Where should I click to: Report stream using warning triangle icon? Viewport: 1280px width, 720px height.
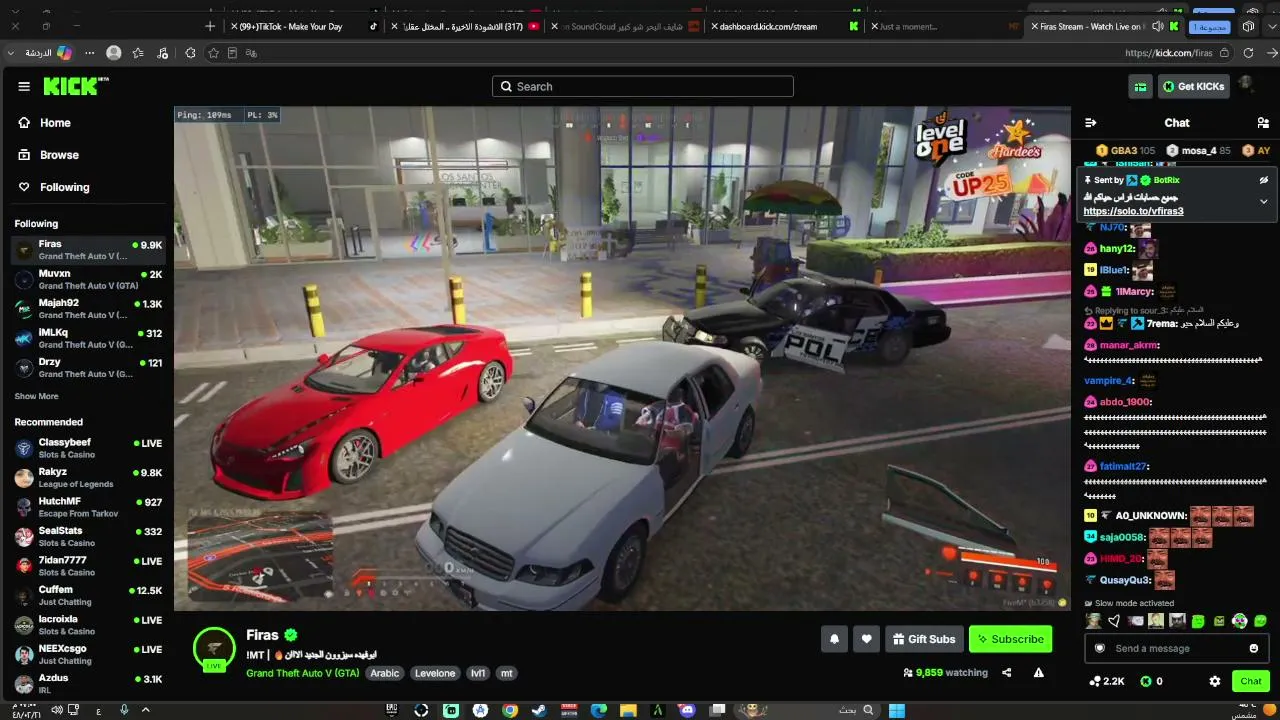click(1039, 673)
